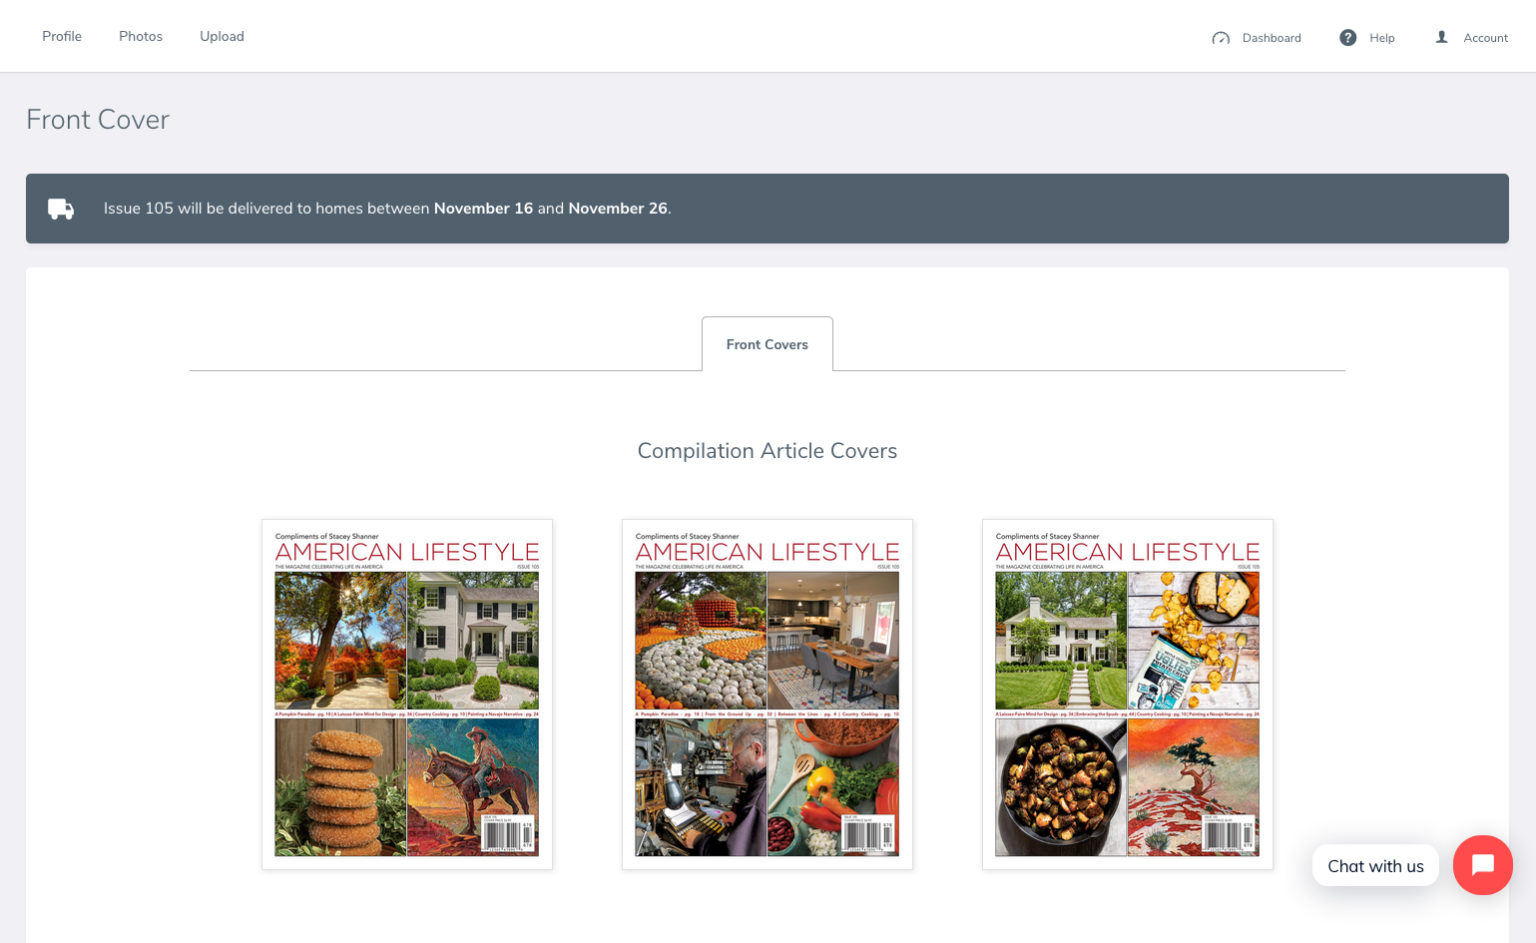Open the Photos section
The height and width of the screenshot is (943, 1536).
(x=140, y=36)
